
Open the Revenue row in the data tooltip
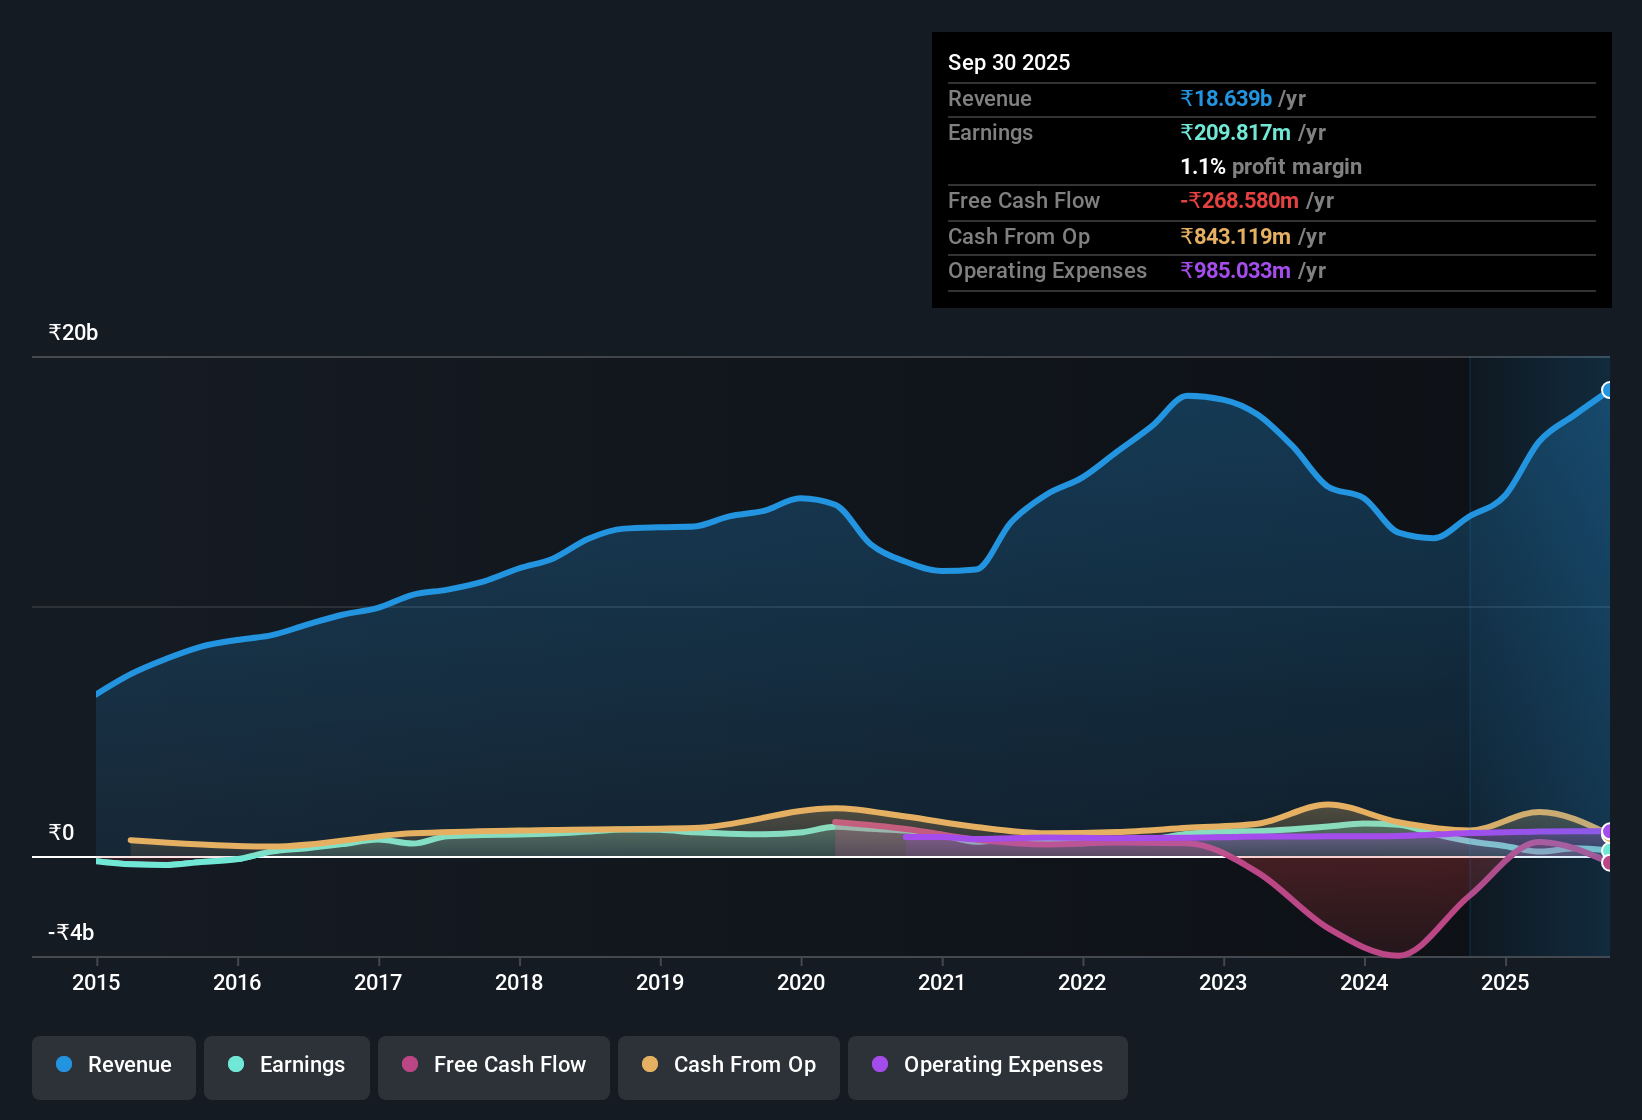click(990, 98)
